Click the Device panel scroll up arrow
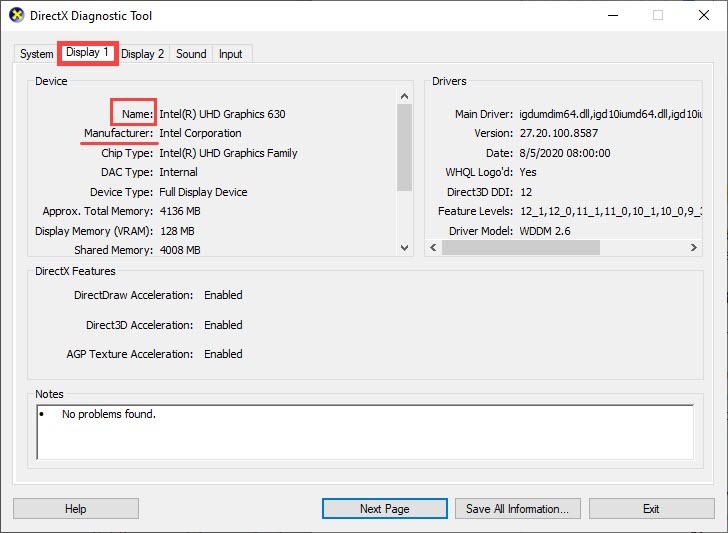The height and width of the screenshot is (533, 728). tap(404, 95)
